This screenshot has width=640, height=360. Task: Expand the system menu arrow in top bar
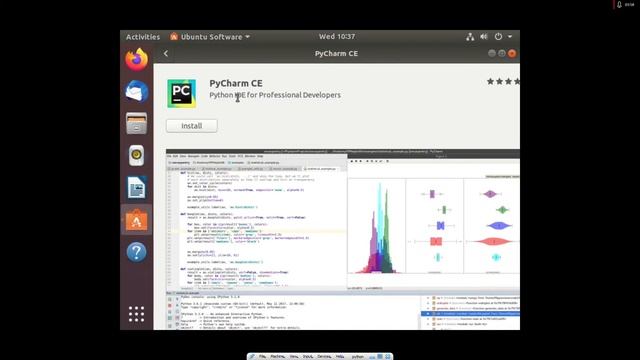(510, 37)
